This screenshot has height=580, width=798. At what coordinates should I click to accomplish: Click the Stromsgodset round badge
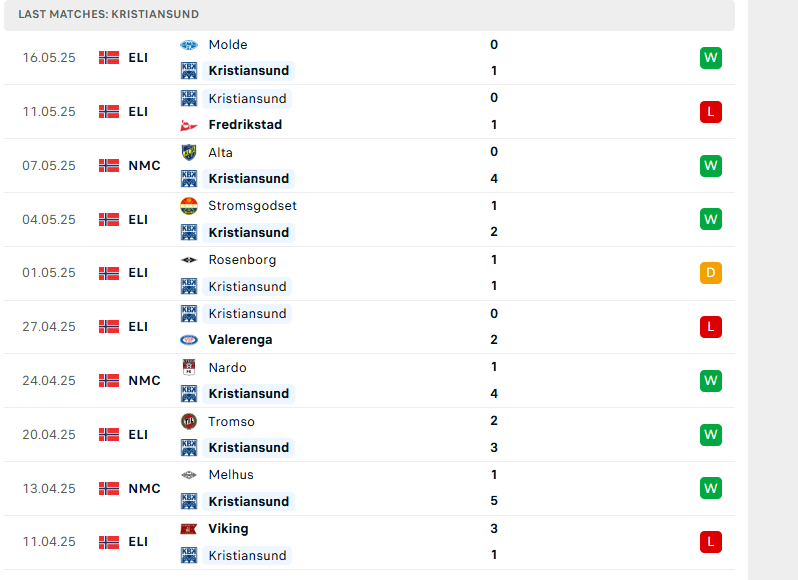click(x=189, y=206)
